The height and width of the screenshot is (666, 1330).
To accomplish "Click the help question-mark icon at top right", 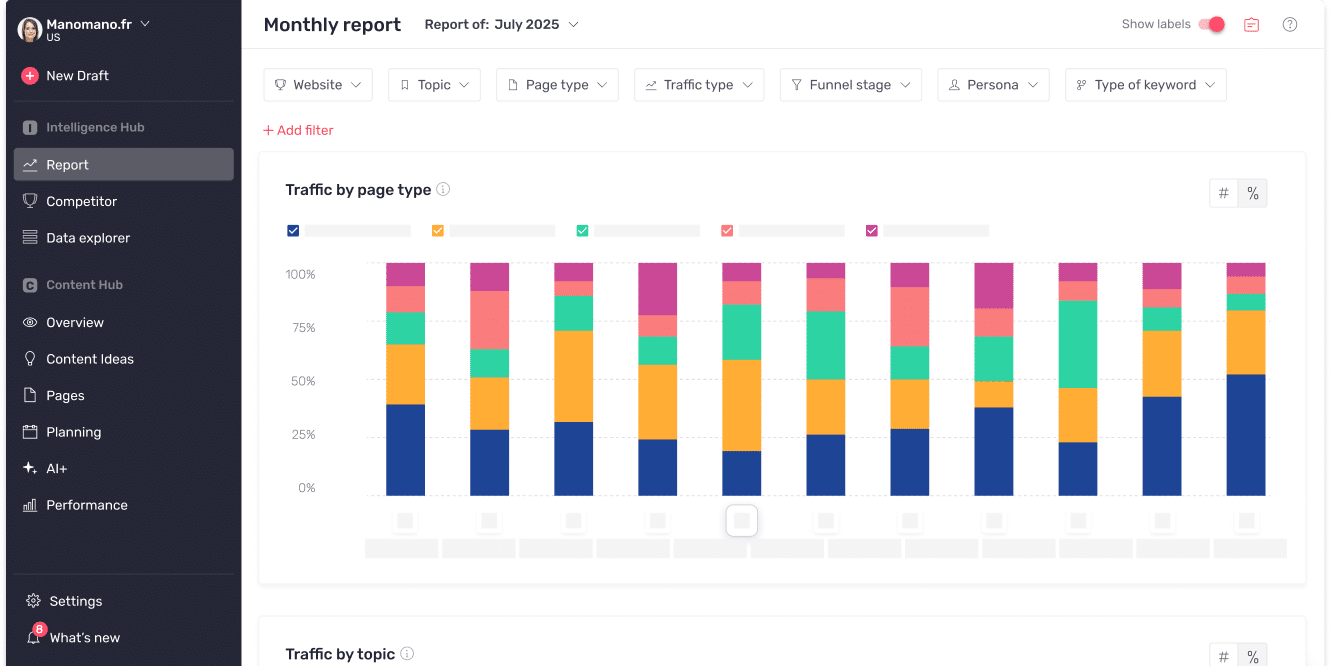I will pyautogui.click(x=1289, y=24).
